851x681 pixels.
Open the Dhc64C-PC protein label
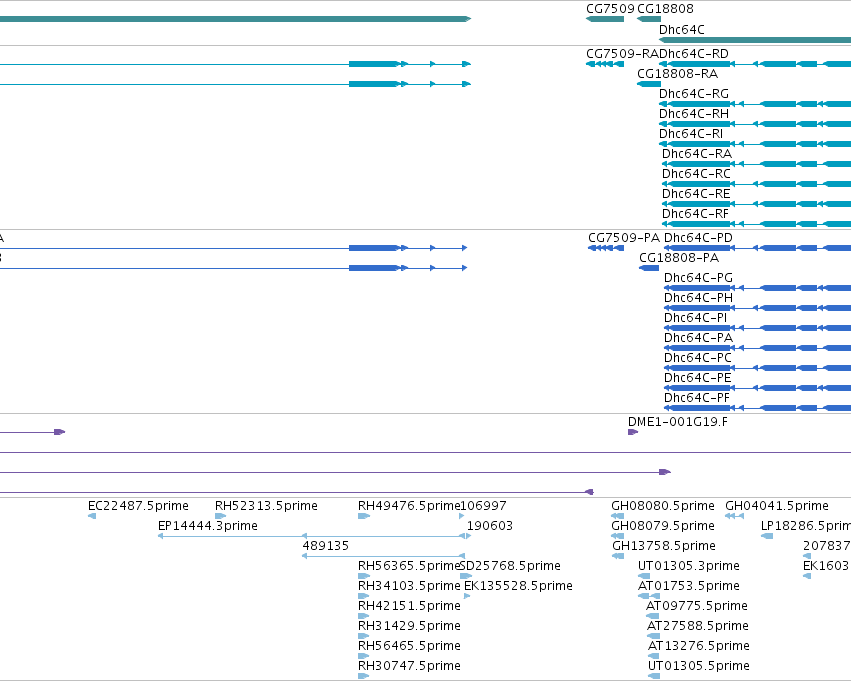(698, 359)
